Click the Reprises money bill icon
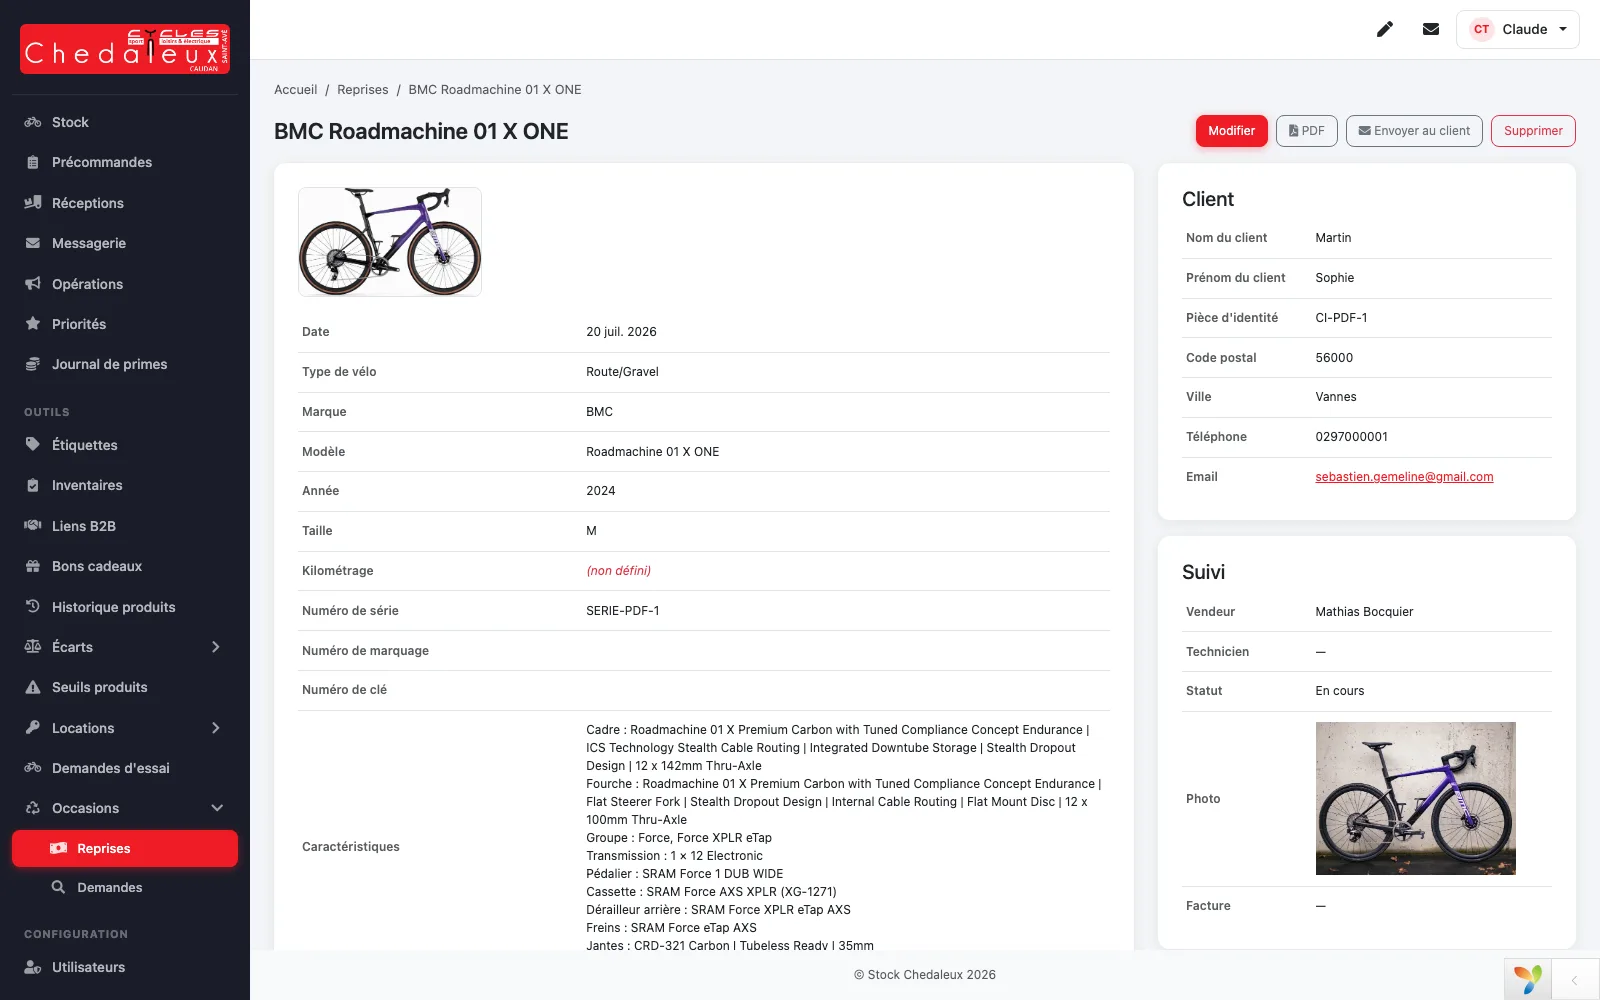The width and height of the screenshot is (1600, 1000). click(x=59, y=848)
